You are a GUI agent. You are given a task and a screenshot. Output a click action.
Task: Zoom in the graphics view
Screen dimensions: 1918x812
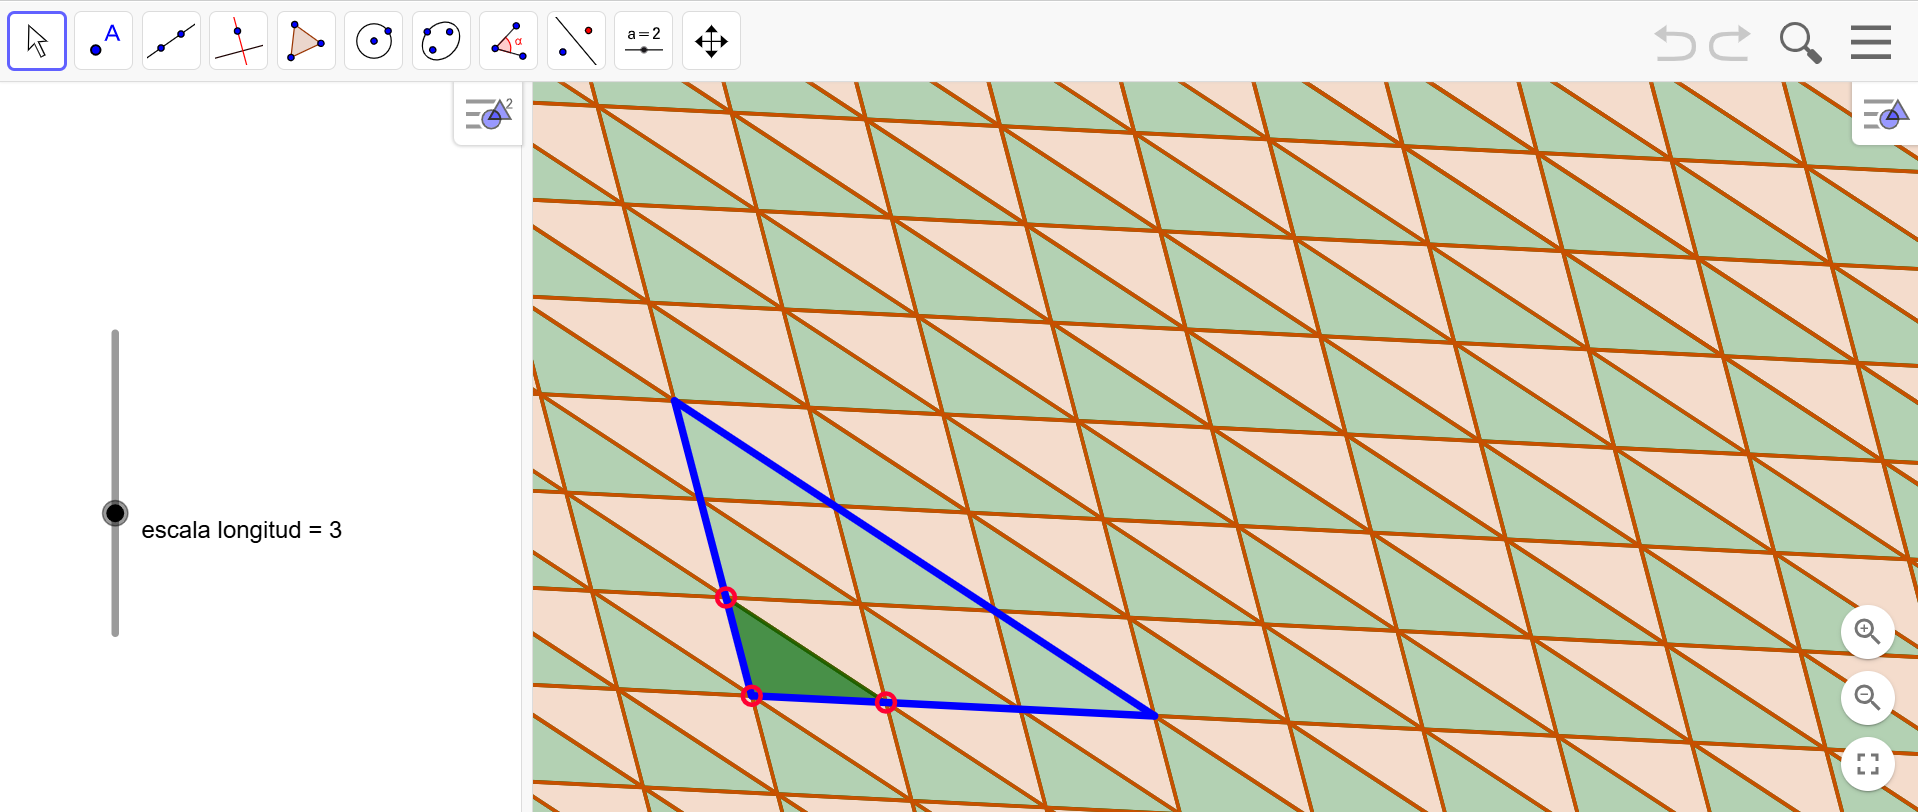pos(1867,632)
